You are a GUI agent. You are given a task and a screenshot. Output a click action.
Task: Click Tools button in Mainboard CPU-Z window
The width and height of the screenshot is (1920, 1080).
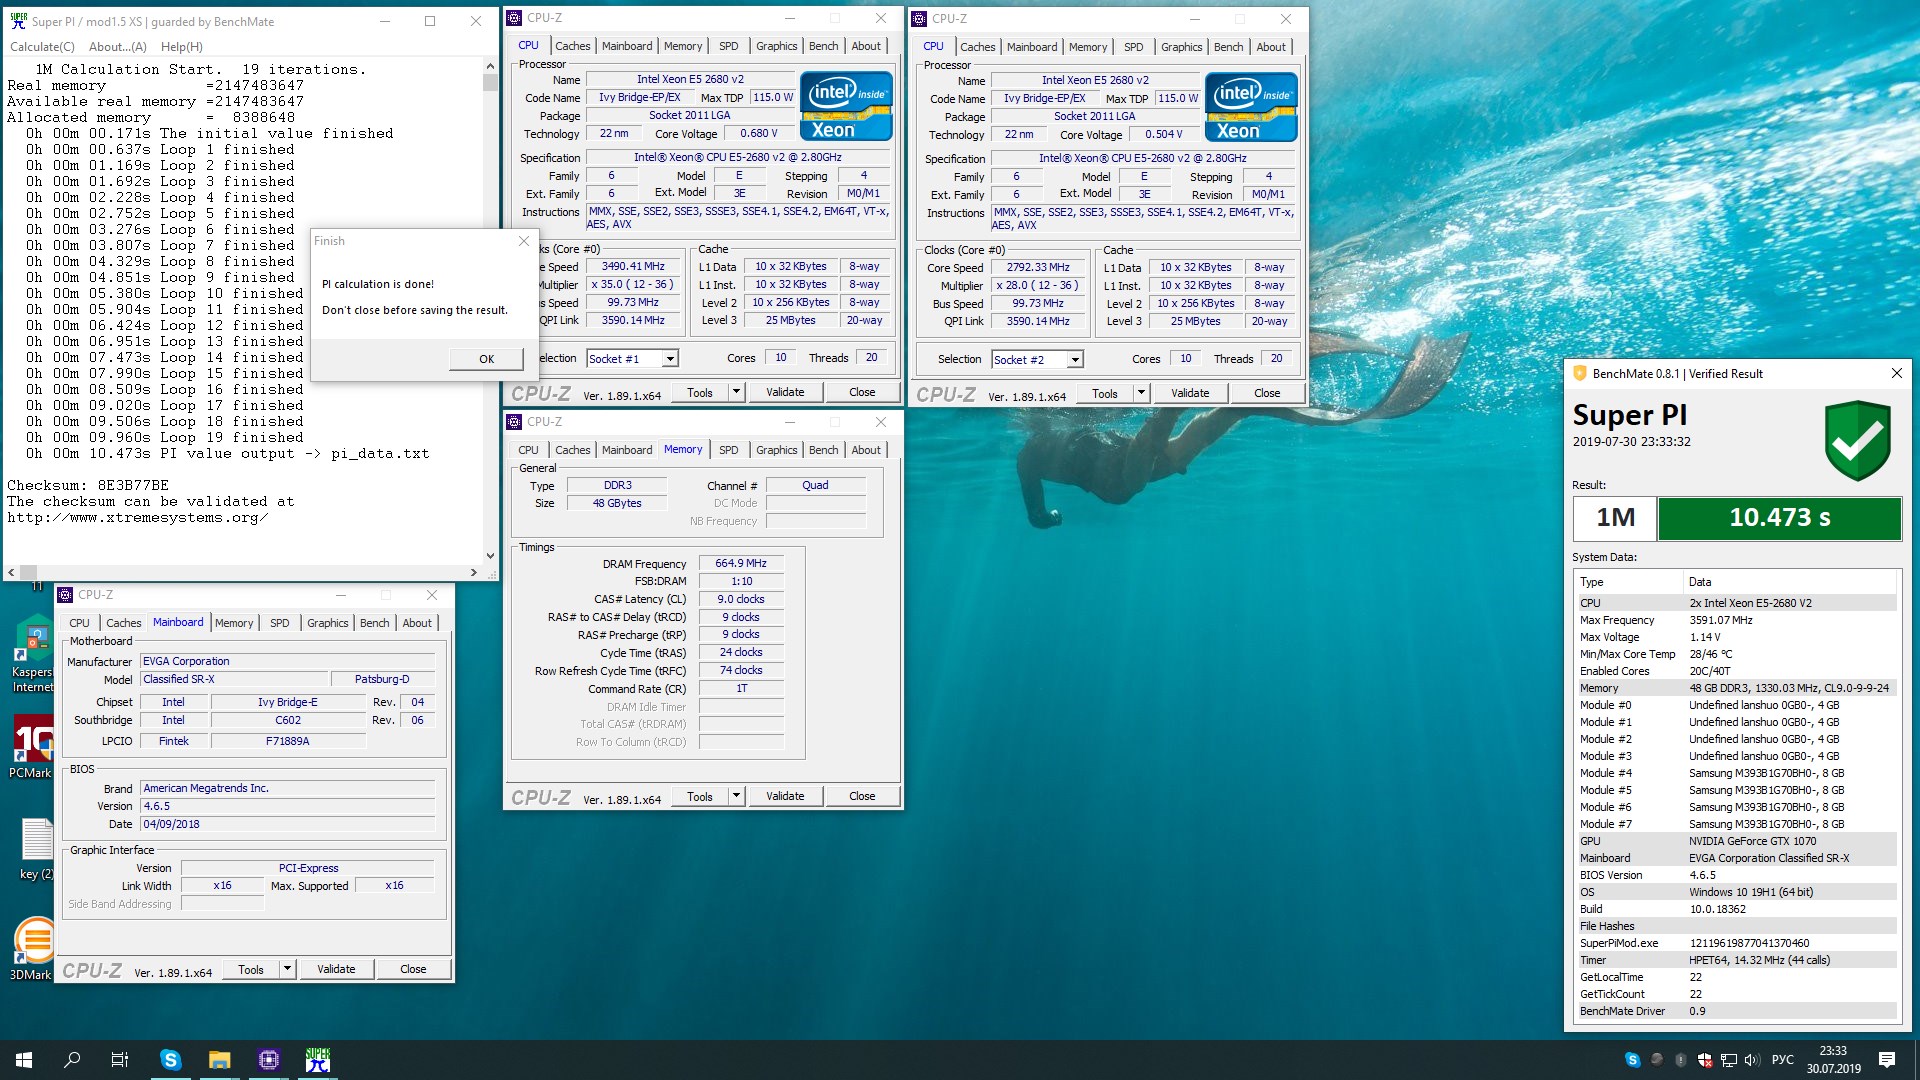click(251, 969)
